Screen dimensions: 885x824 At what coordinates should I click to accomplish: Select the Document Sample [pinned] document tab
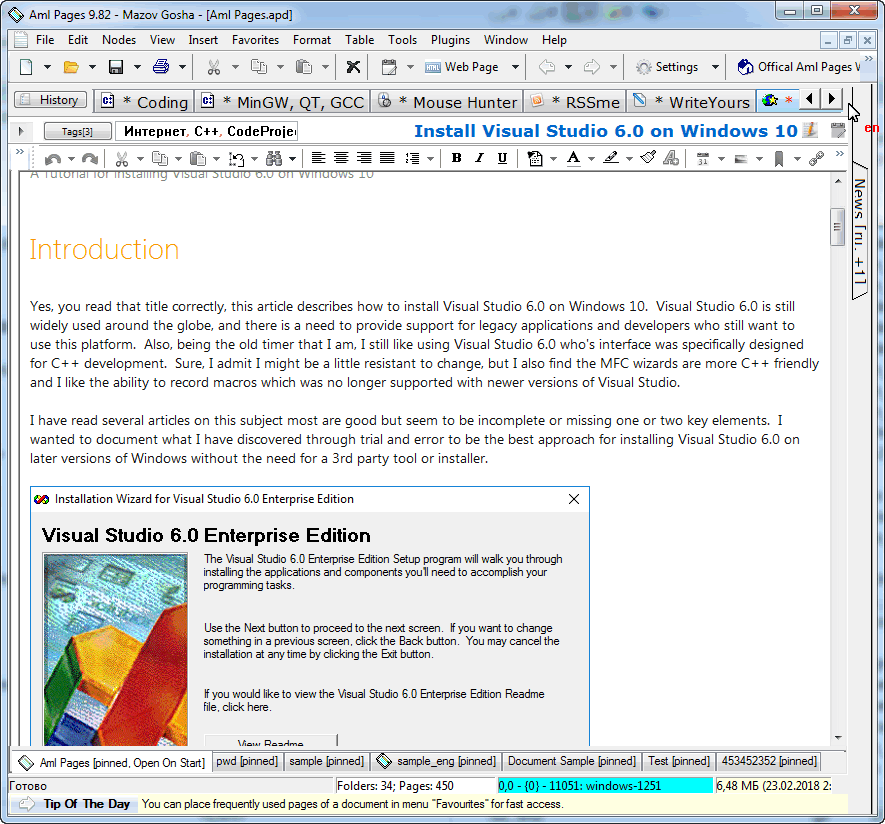click(572, 761)
